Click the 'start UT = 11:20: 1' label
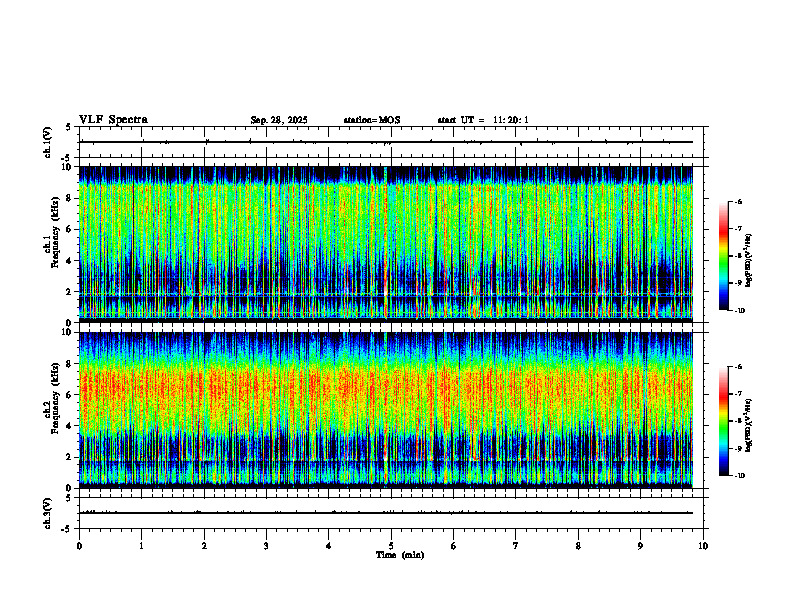Image resolution: width=792 pixels, height=612 pixels. (483, 120)
